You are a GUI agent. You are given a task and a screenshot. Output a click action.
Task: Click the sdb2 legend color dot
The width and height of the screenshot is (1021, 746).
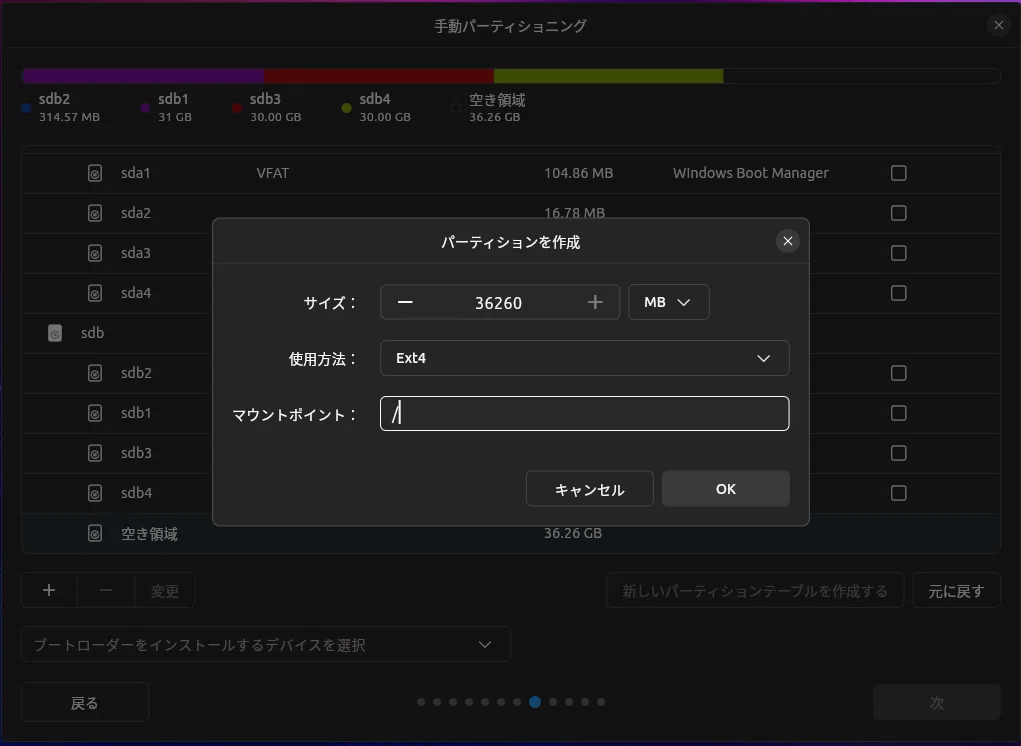pos(26,108)
